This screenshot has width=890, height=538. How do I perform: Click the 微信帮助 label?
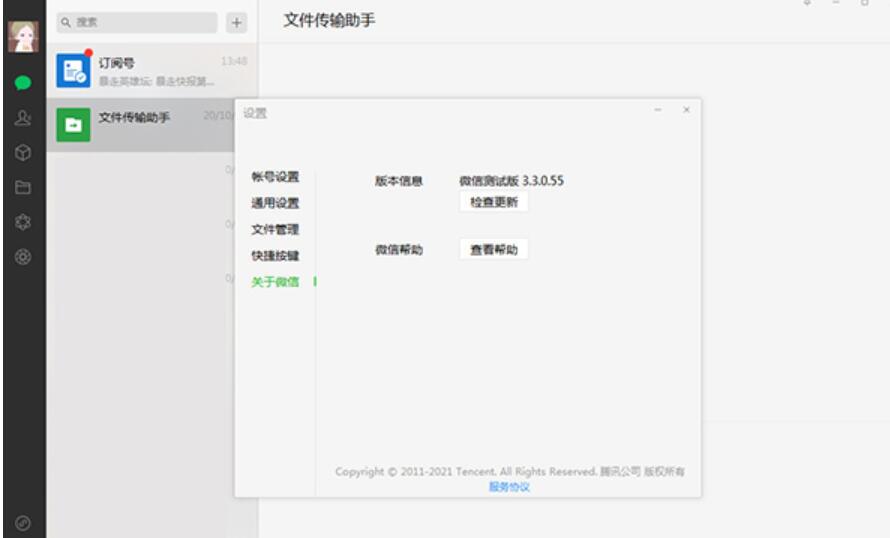coord(399,250)
